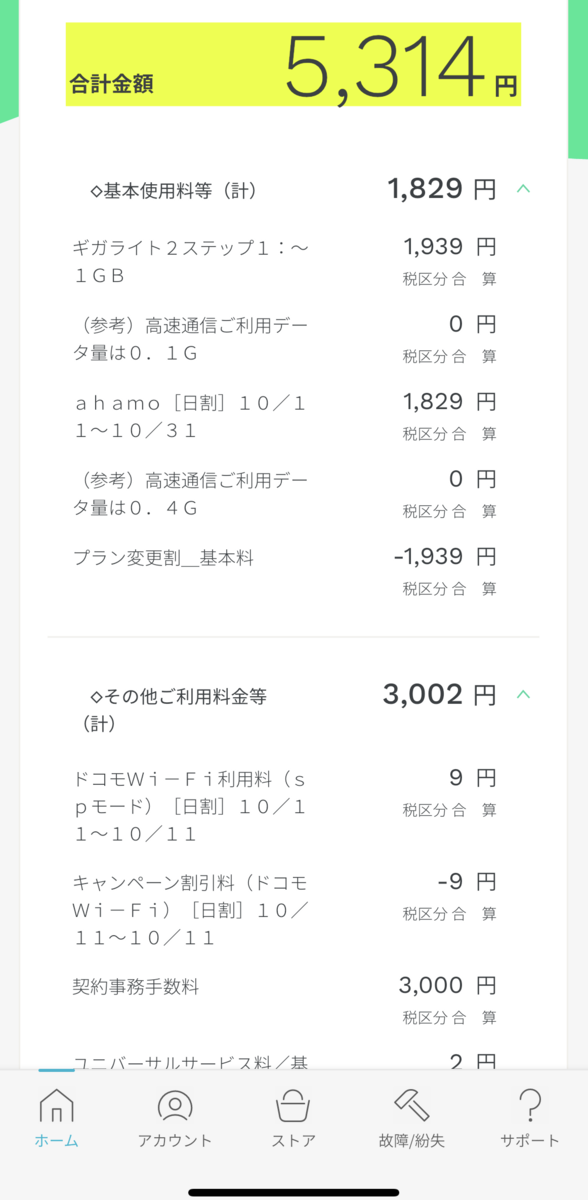588x1200 pixels.
Task: Tap the ギガライト2ステップ1 charge row
Action: [285, 261]
